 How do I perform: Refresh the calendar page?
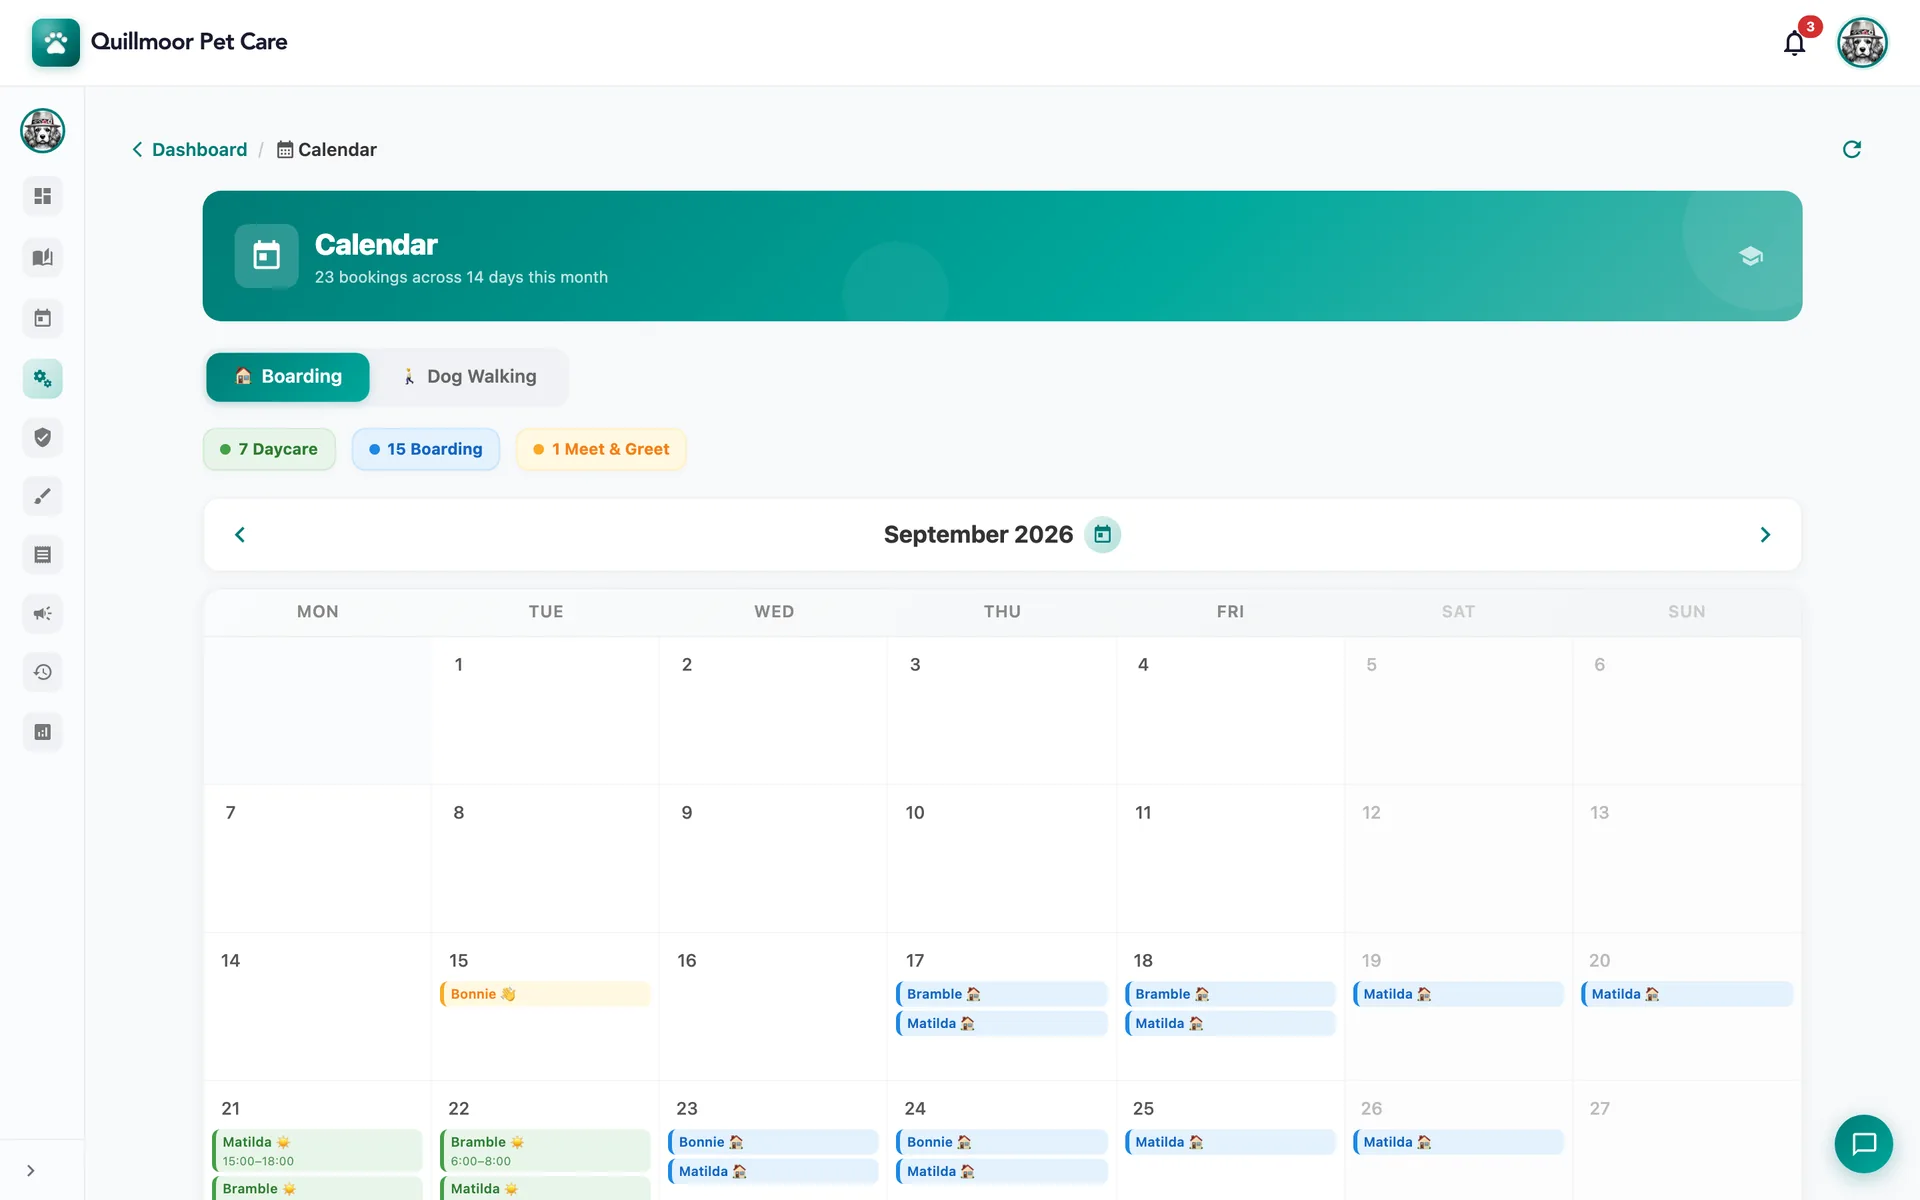point(1852,149)
